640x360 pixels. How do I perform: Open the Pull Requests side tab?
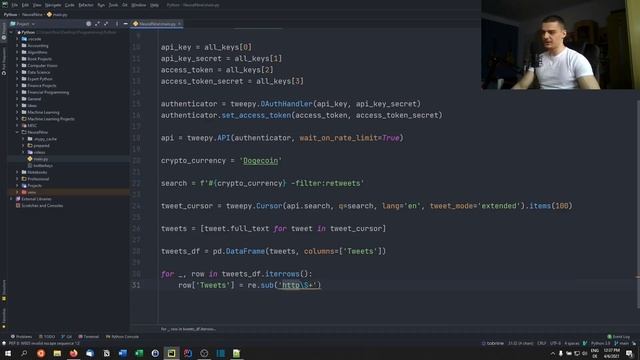coord(4,61)
